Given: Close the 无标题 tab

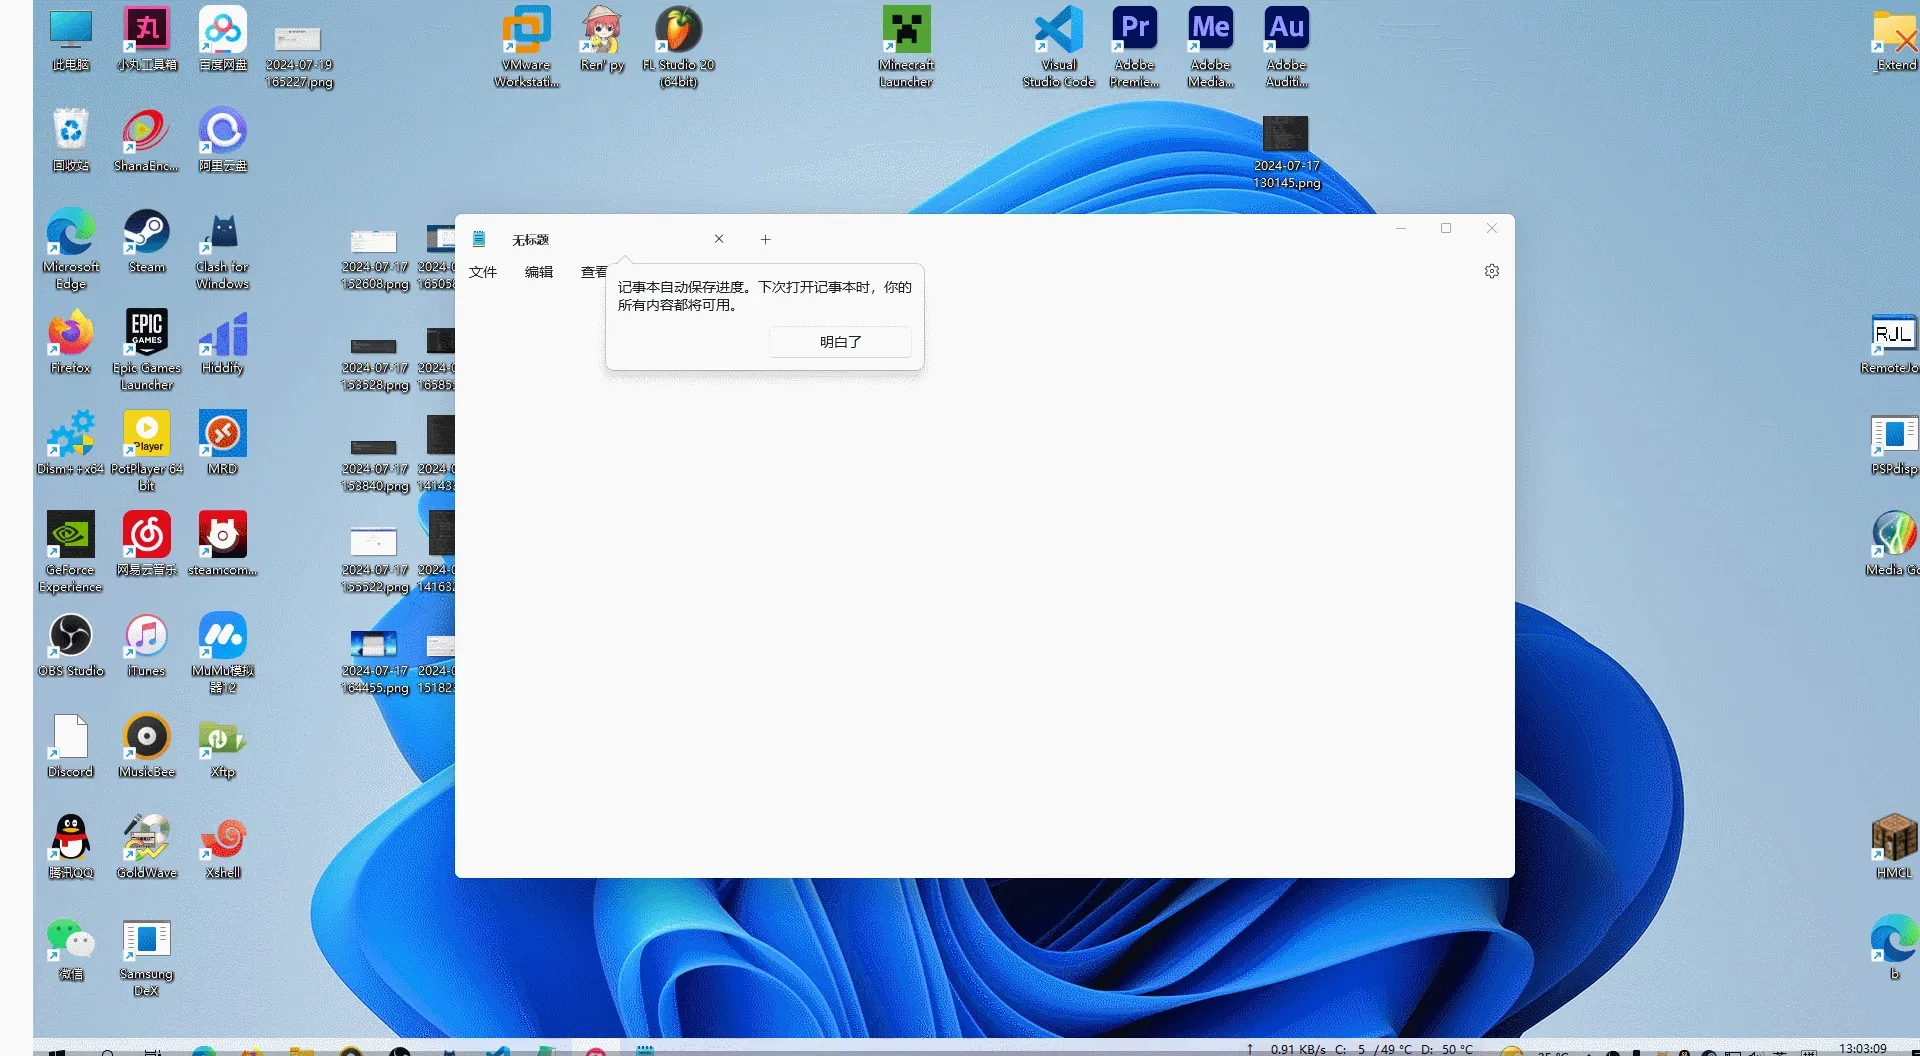Looking at the screenshot, I should (718, 239).
